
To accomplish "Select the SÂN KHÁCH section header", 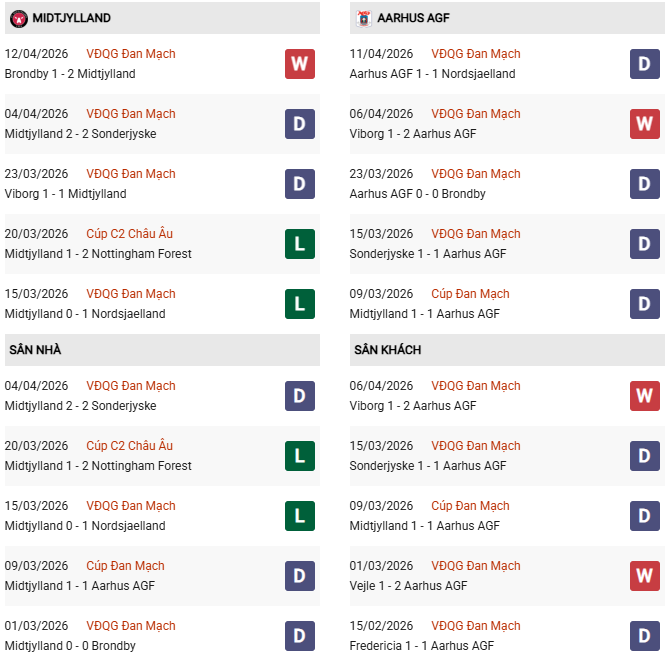I will [x=387, y=350].
